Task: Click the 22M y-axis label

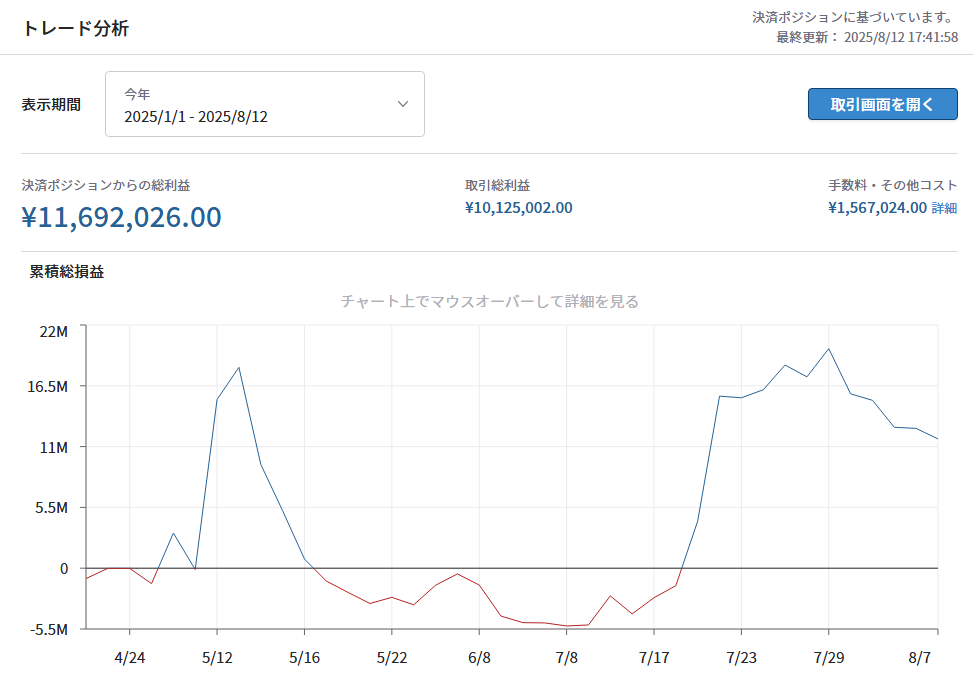Action: pyautogui.click(x=54, y=331)
